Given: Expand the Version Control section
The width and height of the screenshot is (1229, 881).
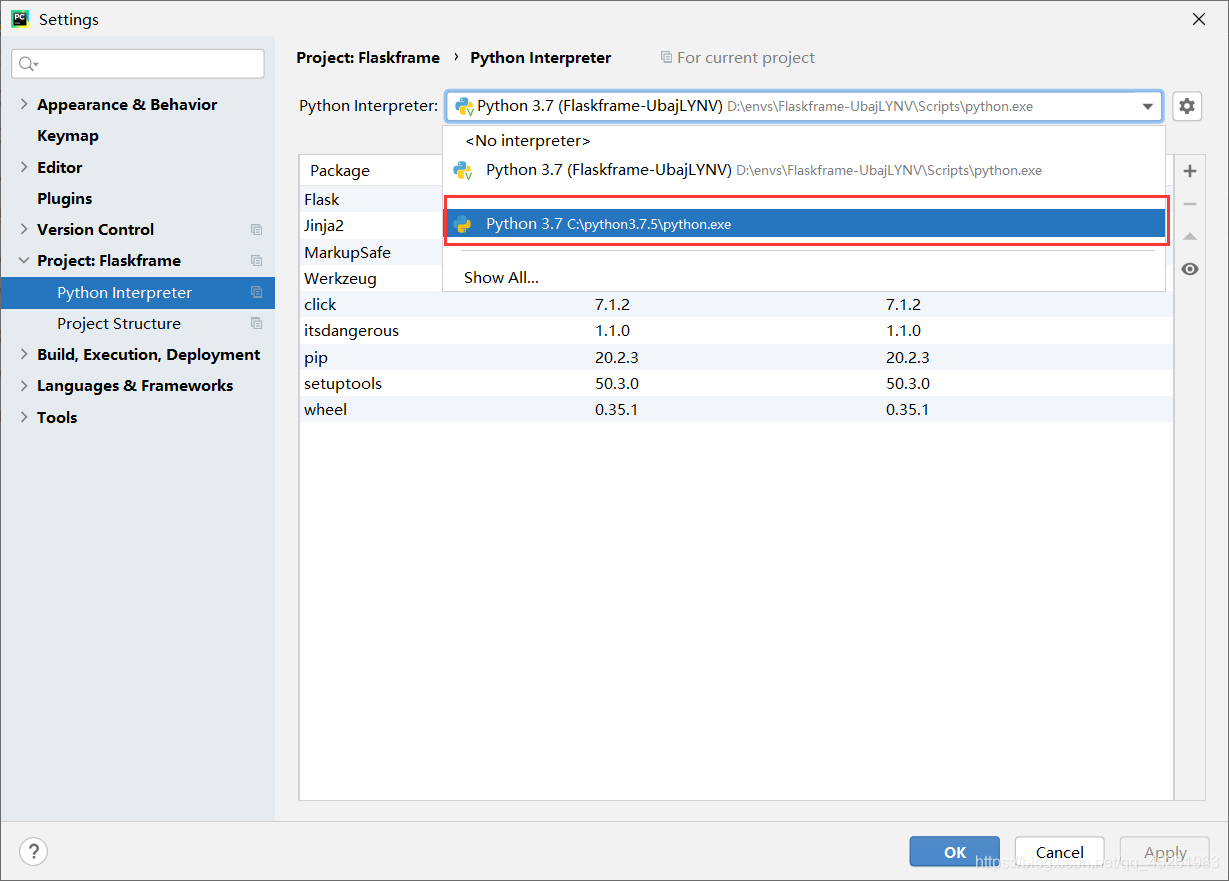Looking at the screenshot, I should click(24, 230).
